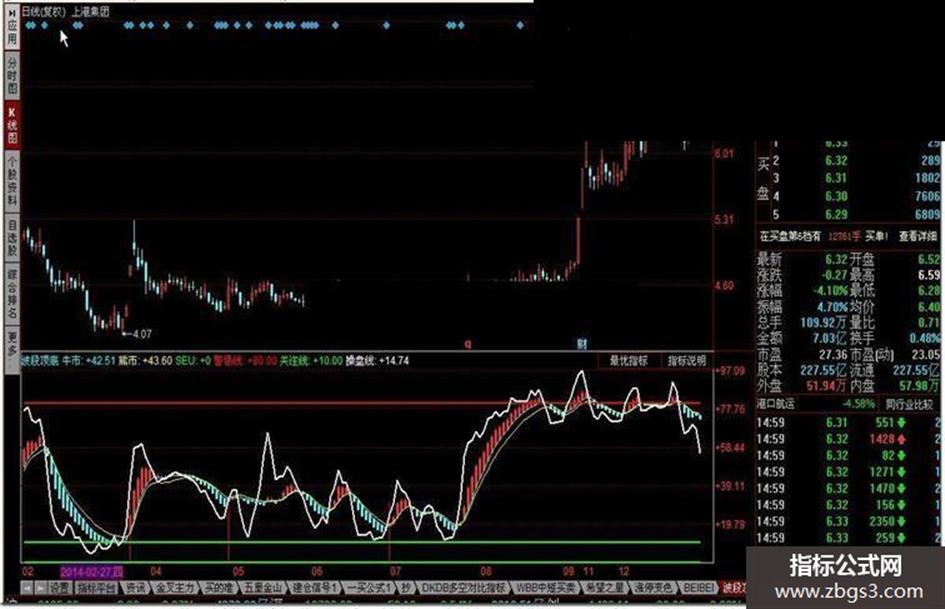This screenshot has width=945, height=609.
Task: Click the +77.76 indicator axis label
Action: 730,409
